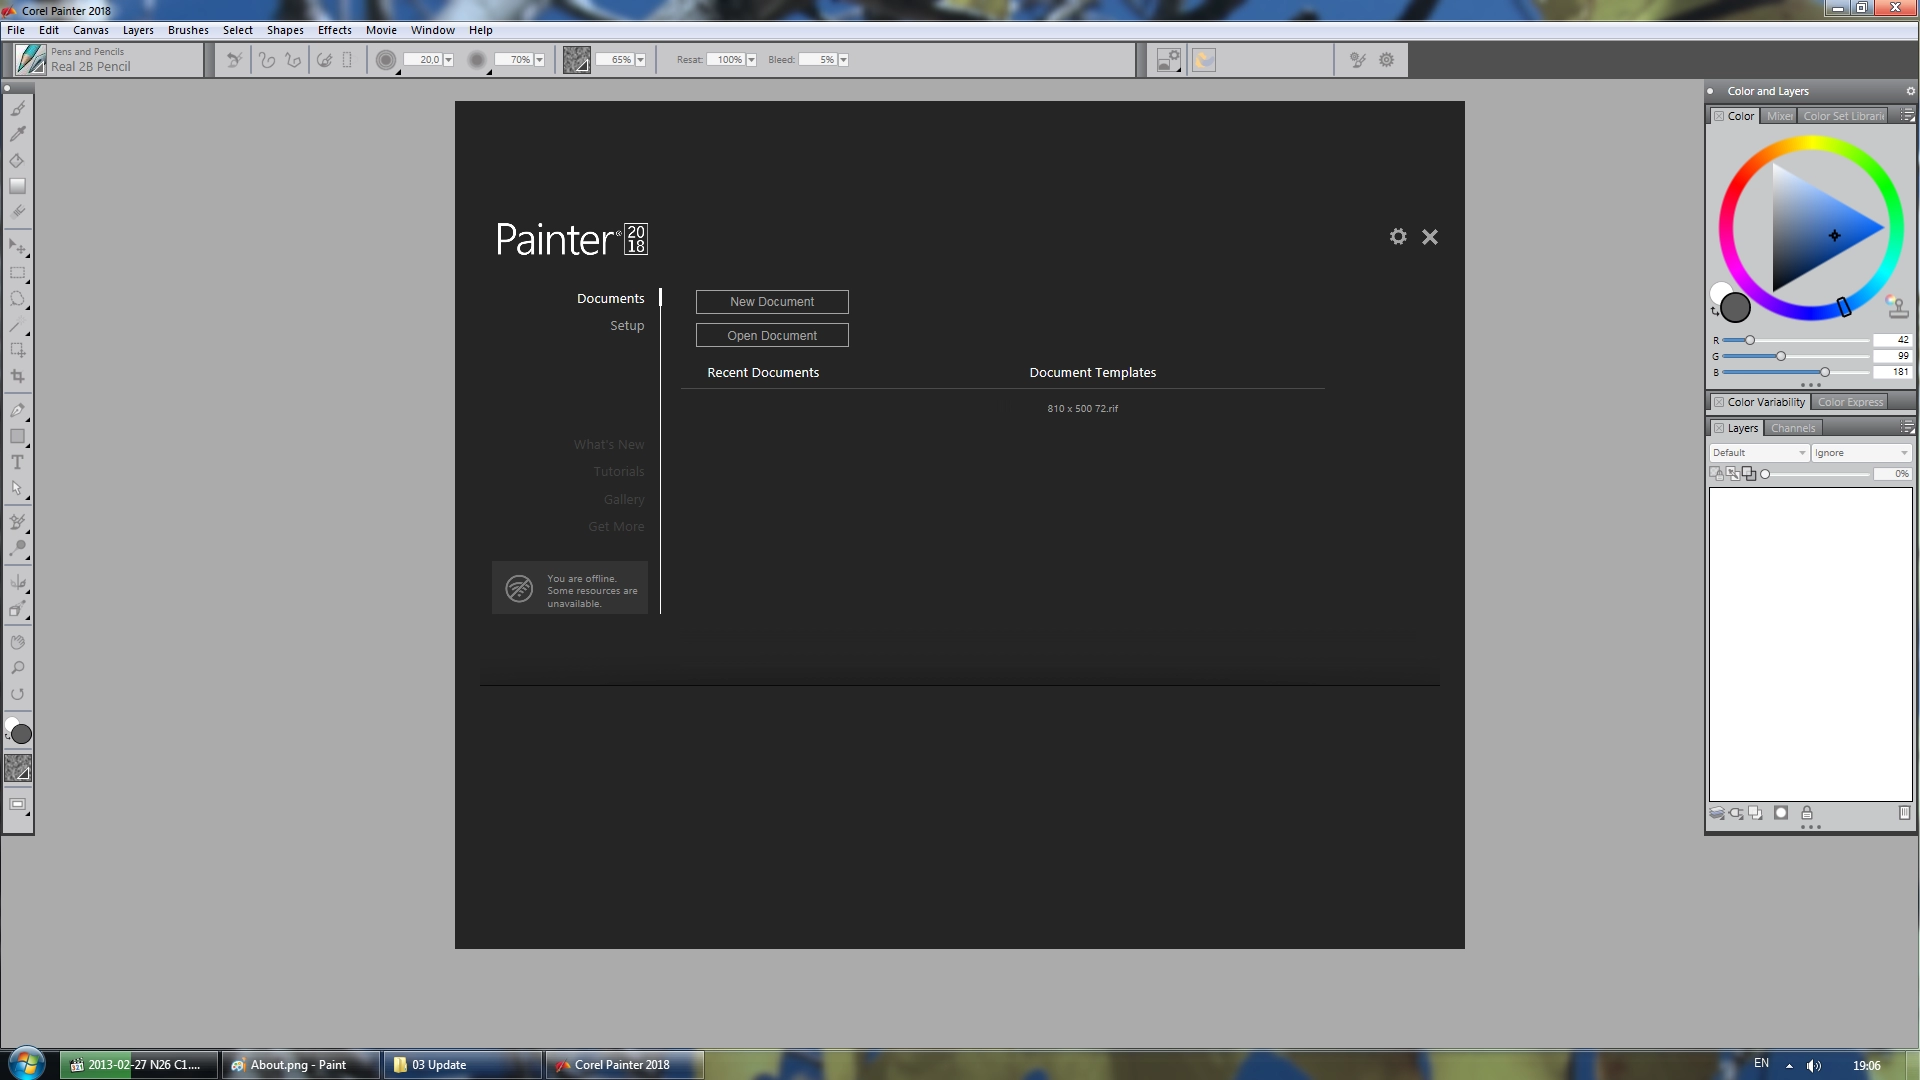
Task: Click the green G color slider handle
Action: [x=1781, y=356]
